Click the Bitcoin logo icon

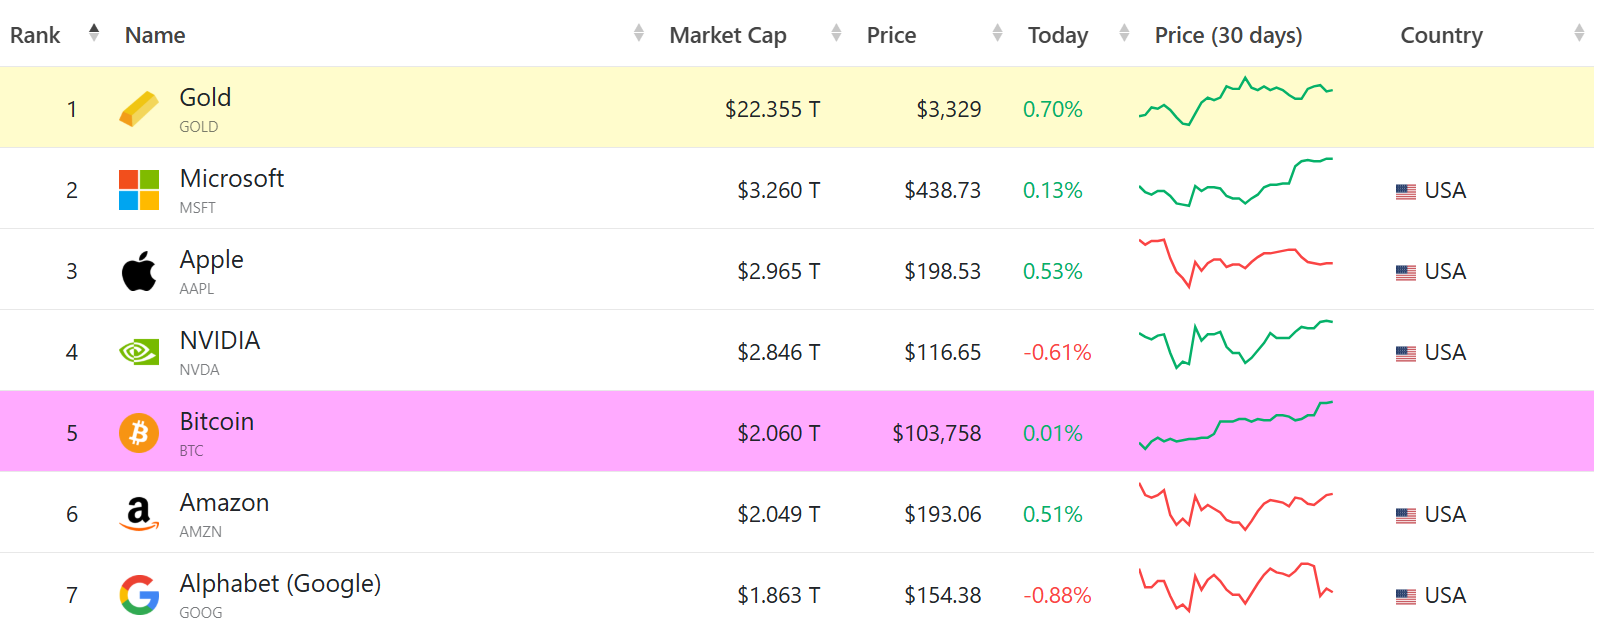click(139, 433)
